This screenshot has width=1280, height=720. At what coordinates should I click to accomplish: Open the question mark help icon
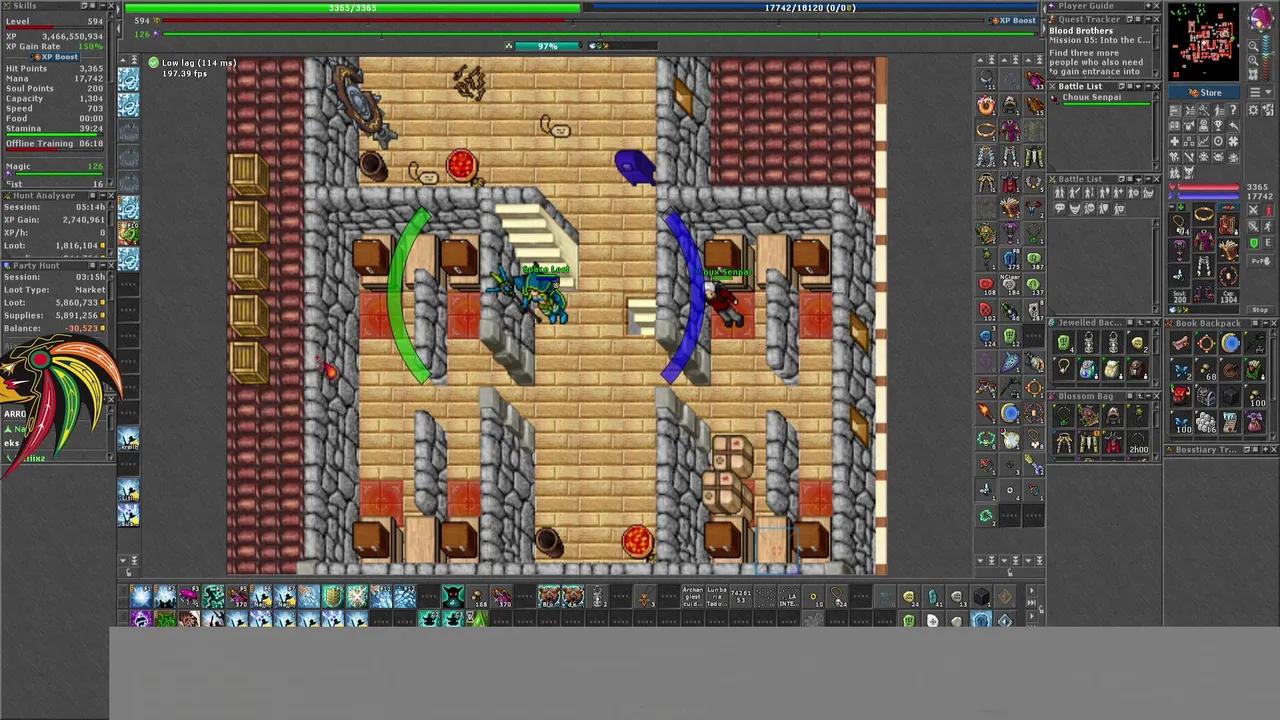click(1233, 109)
